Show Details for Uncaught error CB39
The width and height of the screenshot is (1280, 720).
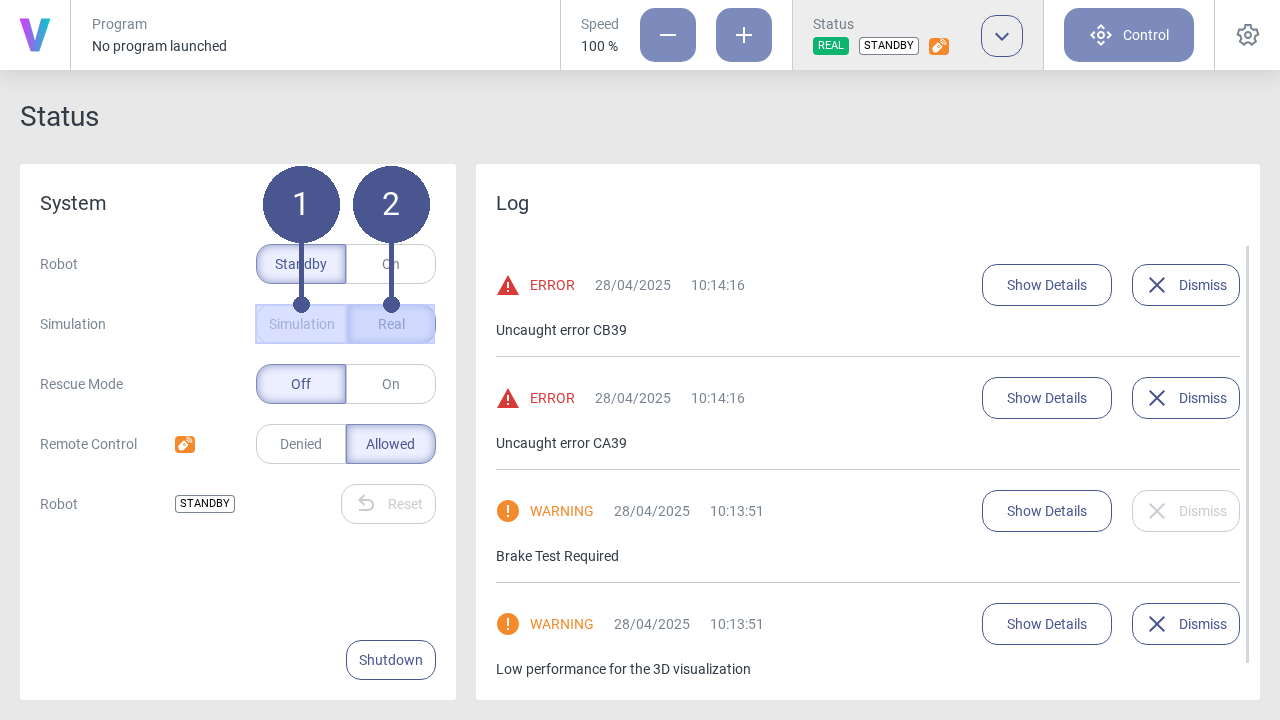click(1047, 285)
